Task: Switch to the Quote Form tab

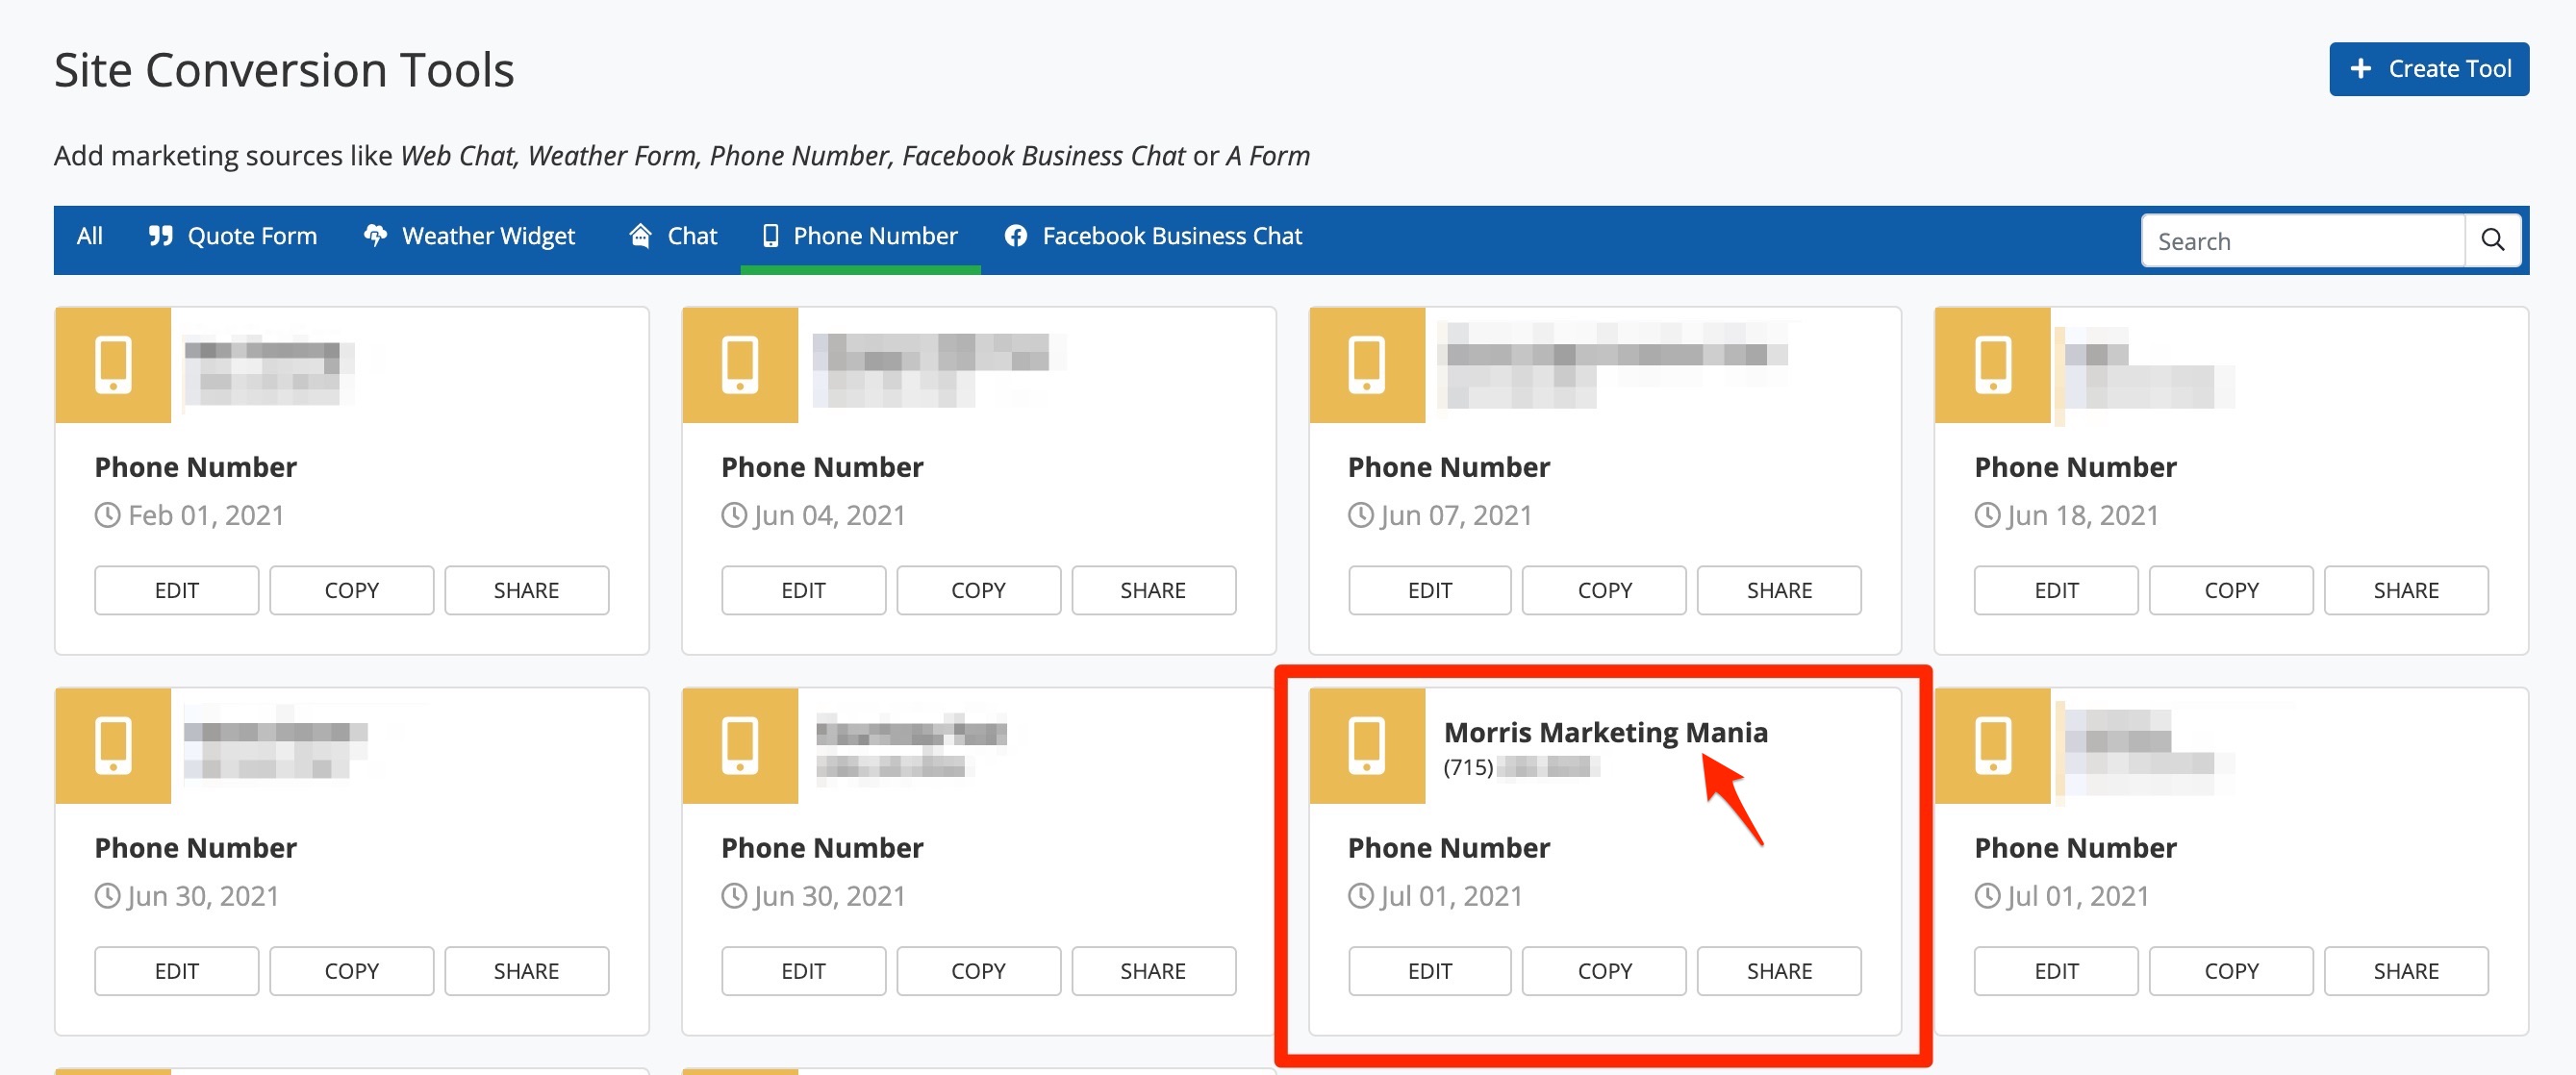Action: (232, 236)
